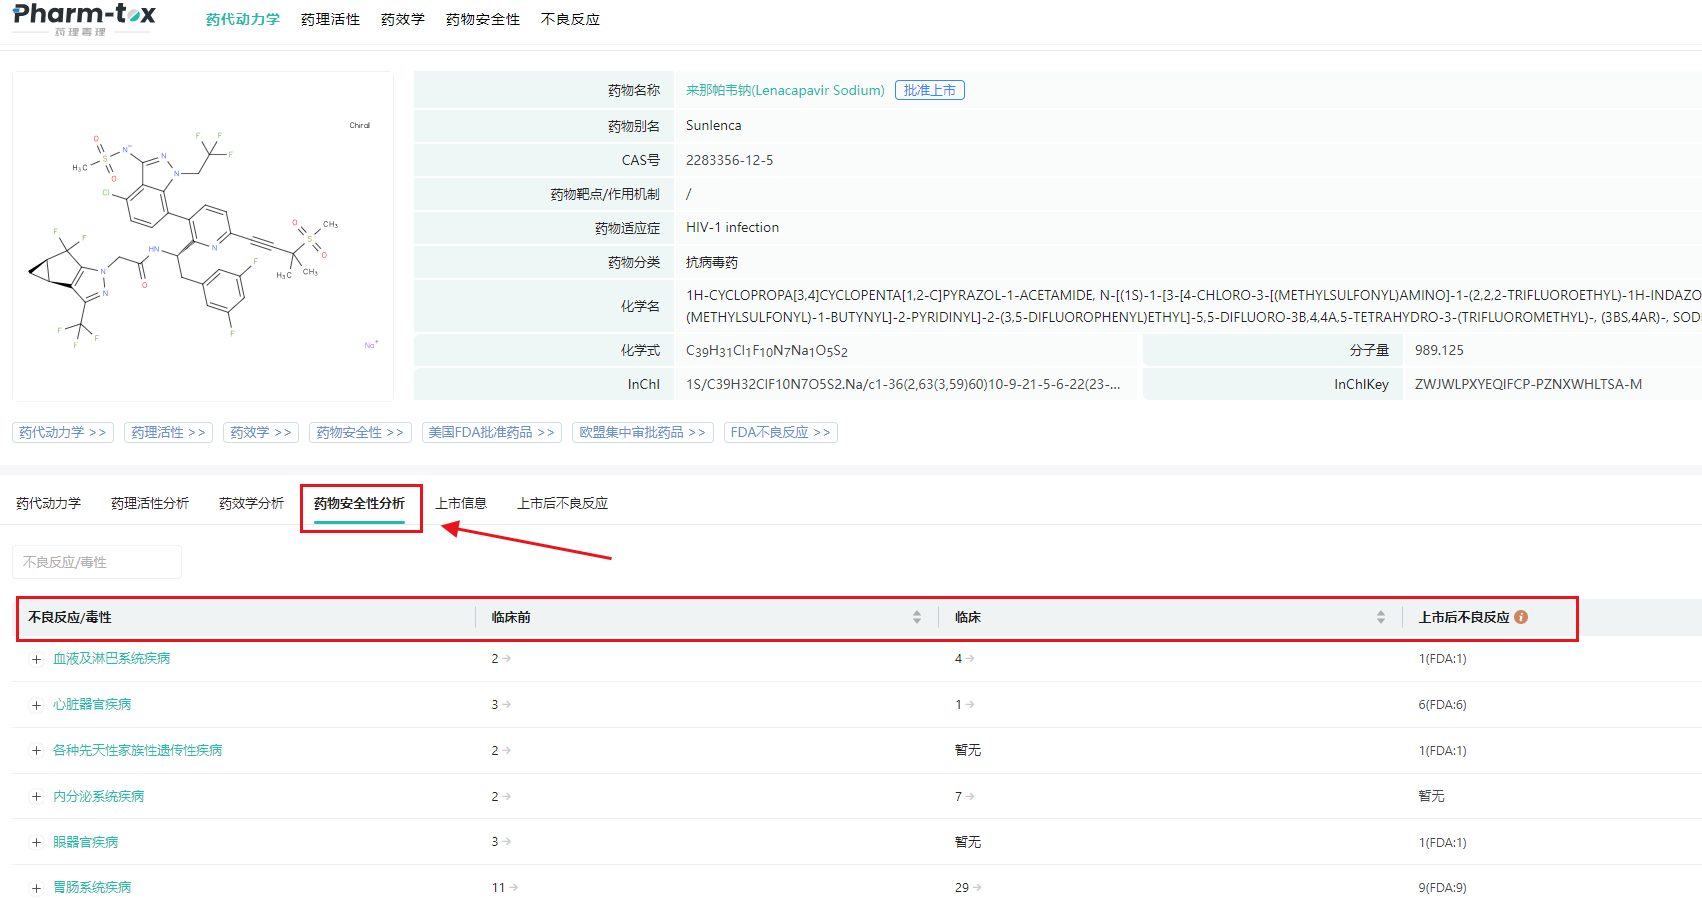Screen dimensions: 1702x898
Task: Click the chemical structure image
Action: 203,237
